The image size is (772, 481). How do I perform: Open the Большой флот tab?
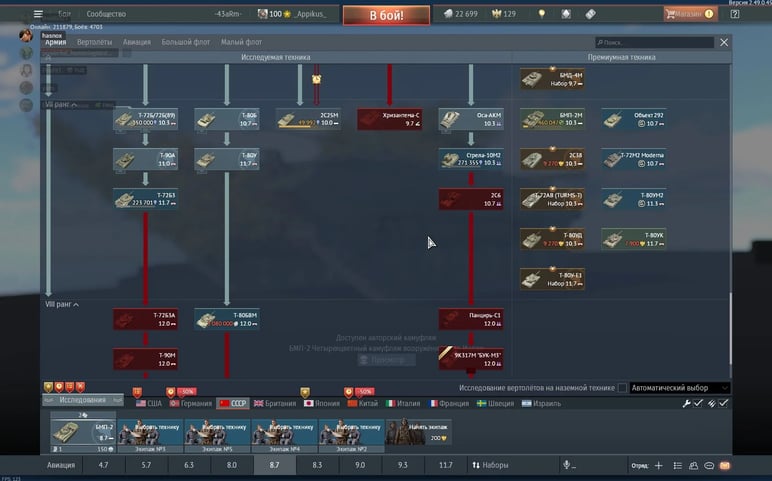pos(186,42)
